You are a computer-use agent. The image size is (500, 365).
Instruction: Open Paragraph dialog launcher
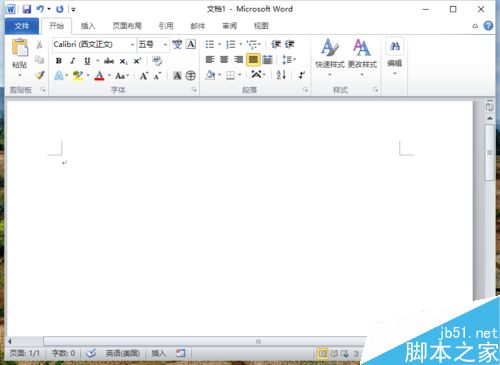coord(305,90)
